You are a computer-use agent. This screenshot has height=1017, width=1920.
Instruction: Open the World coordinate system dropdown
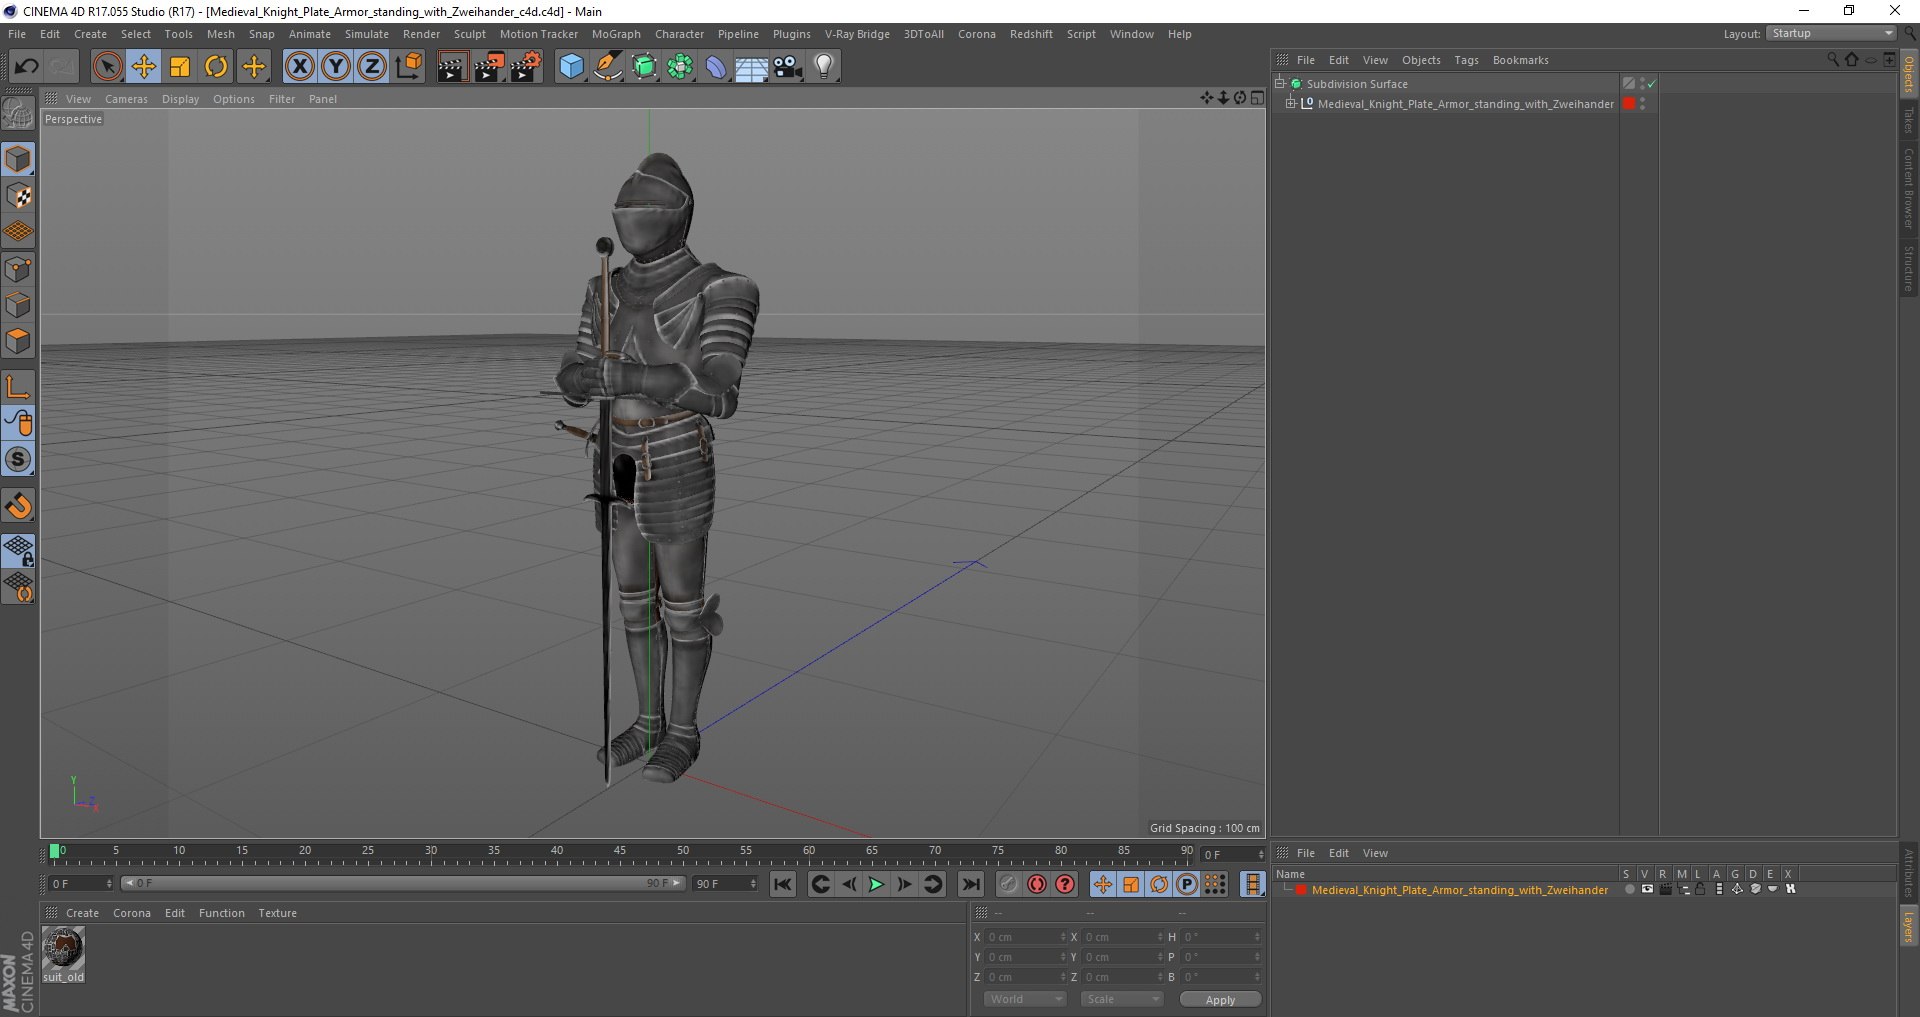coord(1024,999)
